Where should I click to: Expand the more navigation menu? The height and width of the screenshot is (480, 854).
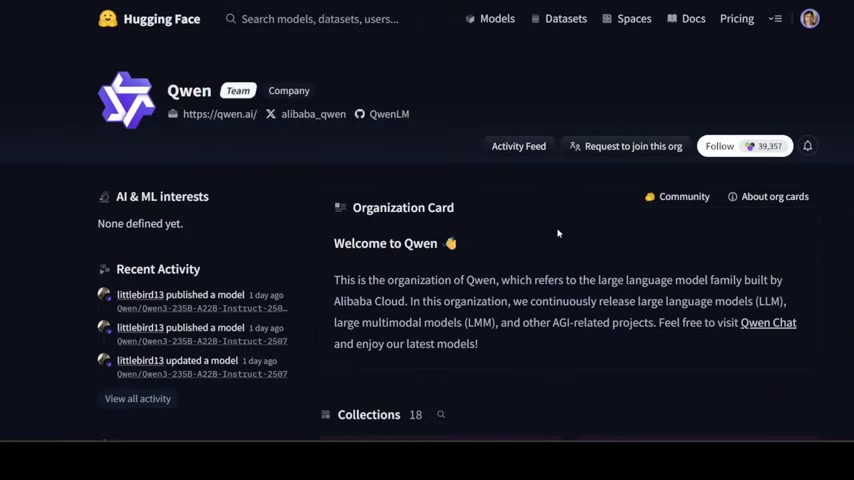coord(775,19)
